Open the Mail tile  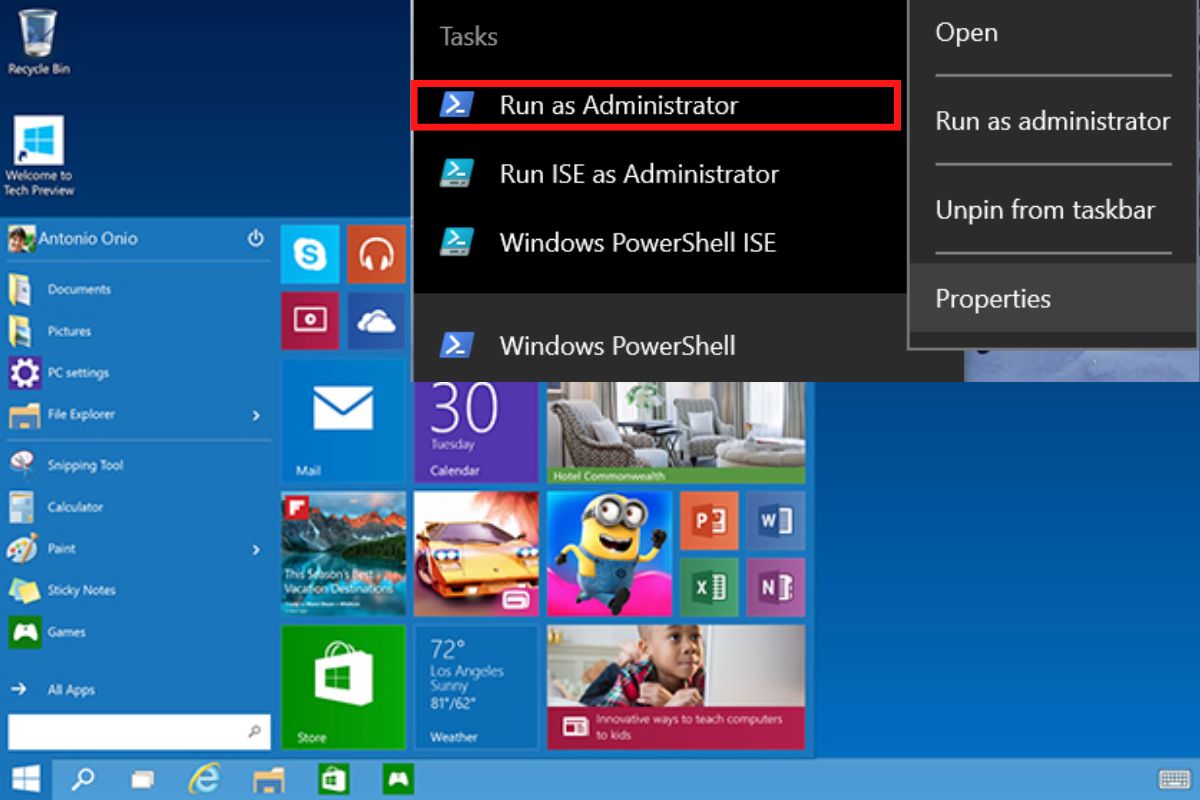pyautogui.click(x=343, y=421)
